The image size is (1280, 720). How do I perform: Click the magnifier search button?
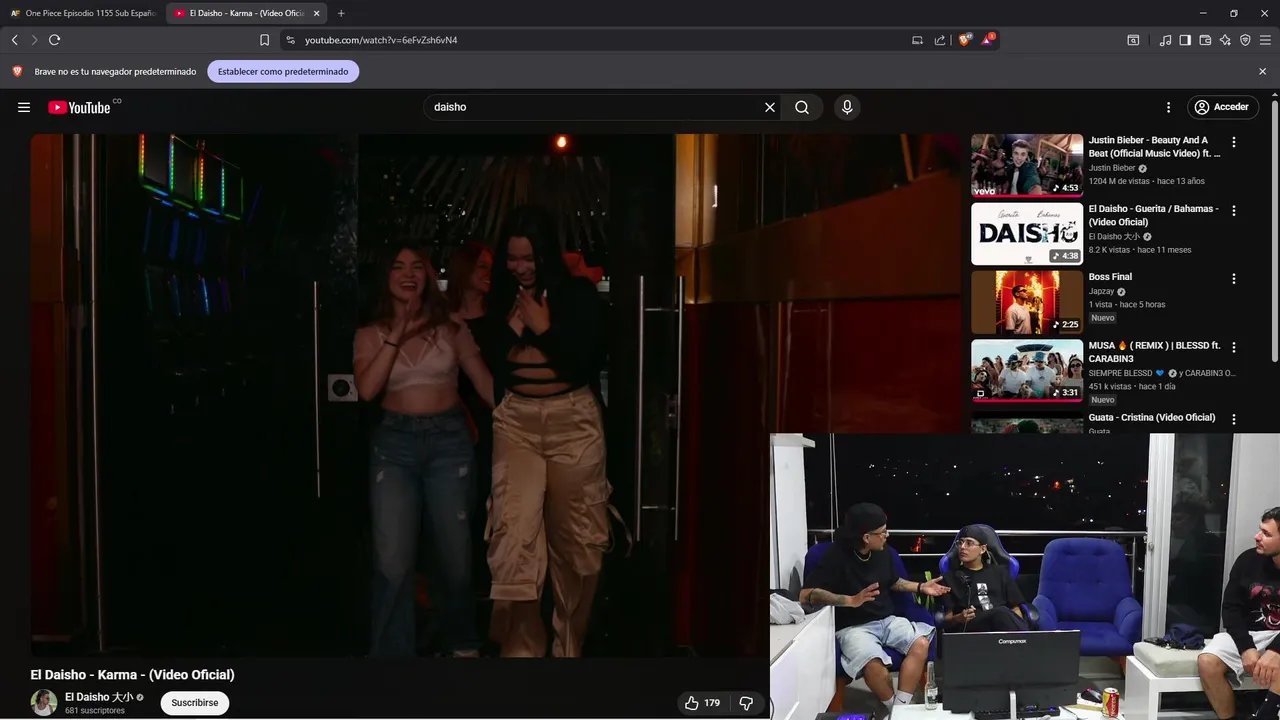pos(802,107)
